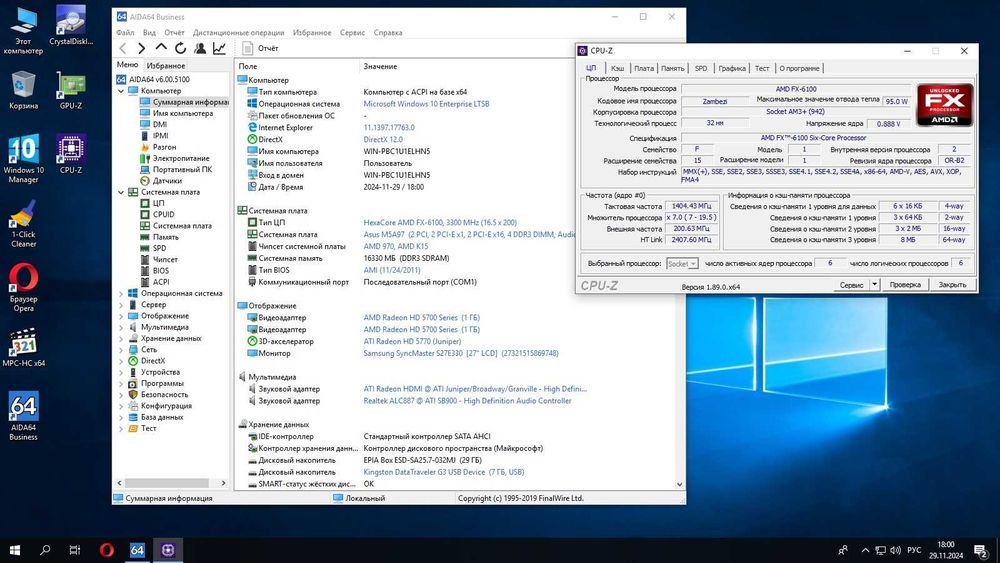The width and height of the screenshot is (1000, 563).
Task: Select the CPUID tree item
Action: click(163, 214)
